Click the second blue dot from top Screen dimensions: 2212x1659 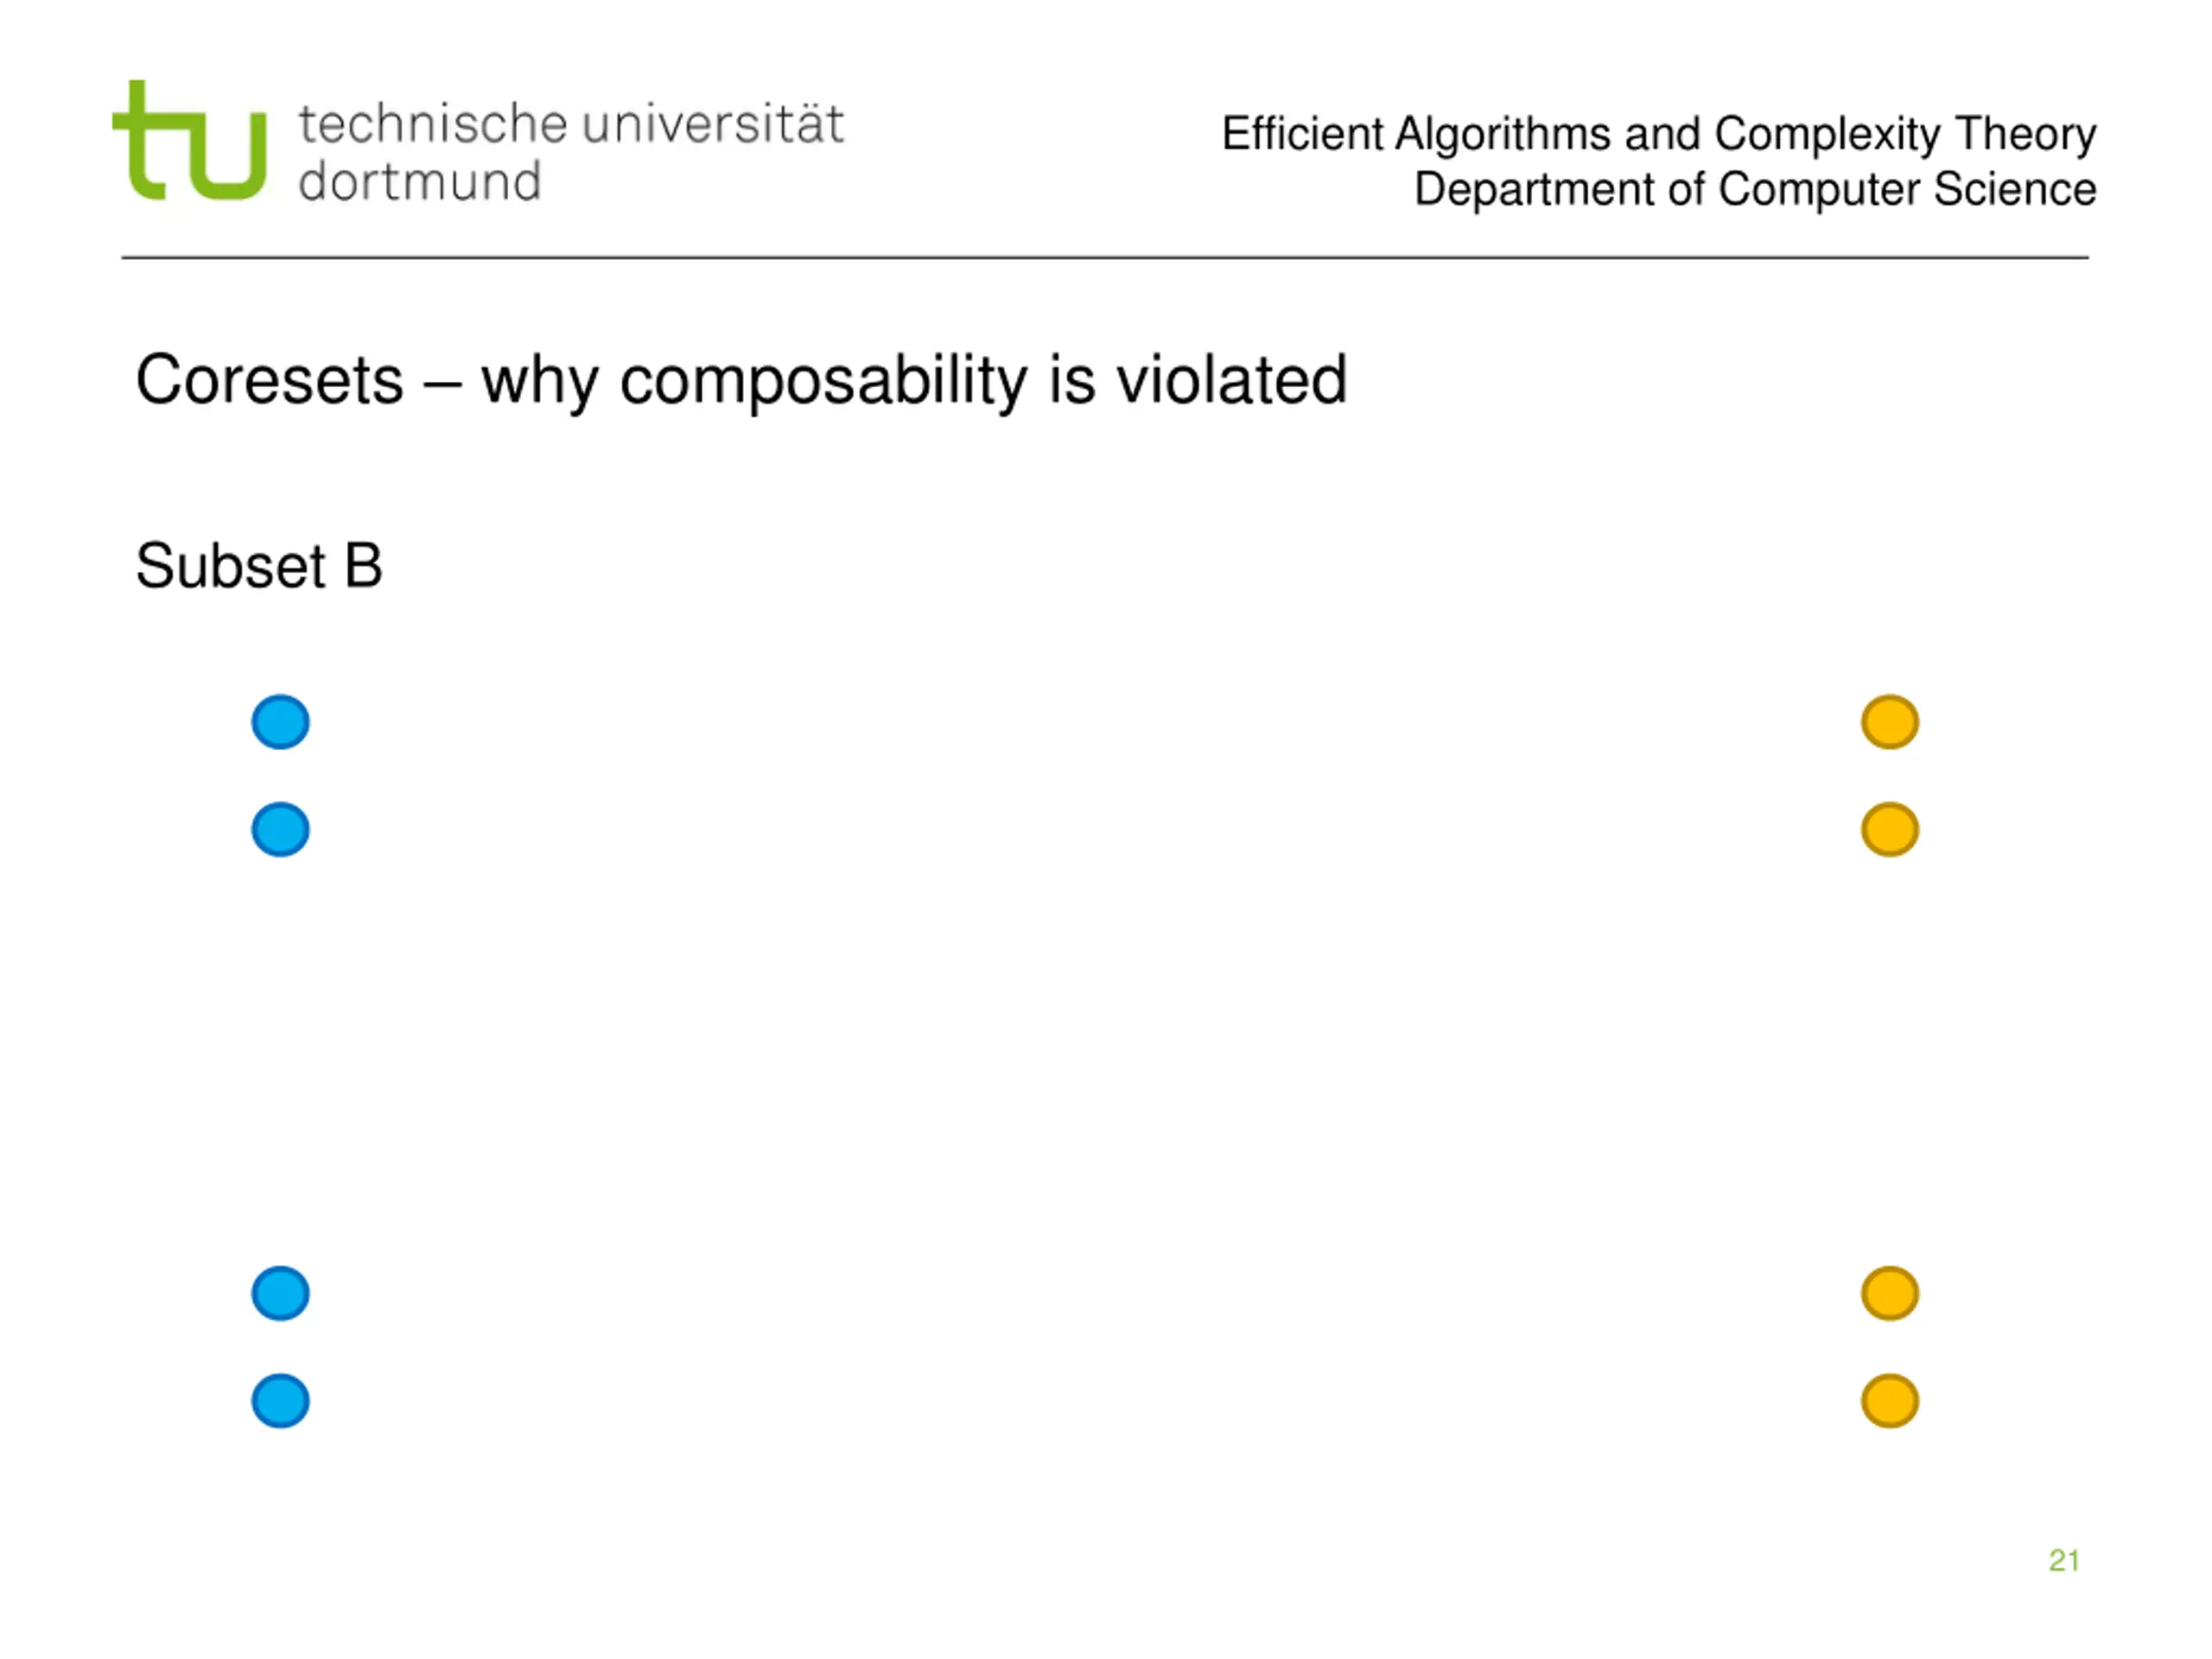tap(280, 829)
